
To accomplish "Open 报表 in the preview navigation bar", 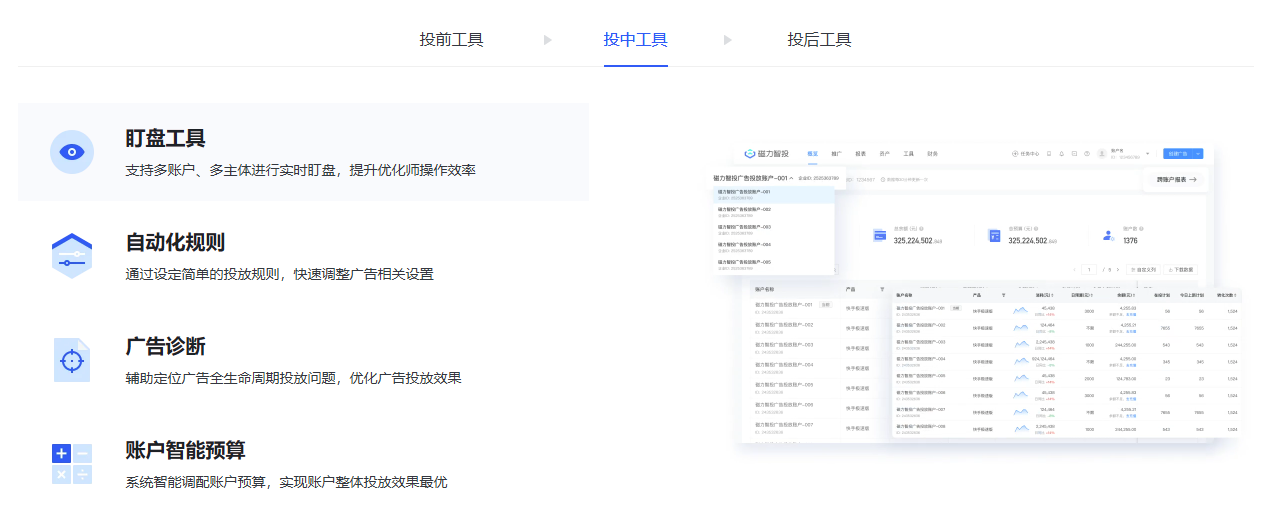I will click(860, 154).
